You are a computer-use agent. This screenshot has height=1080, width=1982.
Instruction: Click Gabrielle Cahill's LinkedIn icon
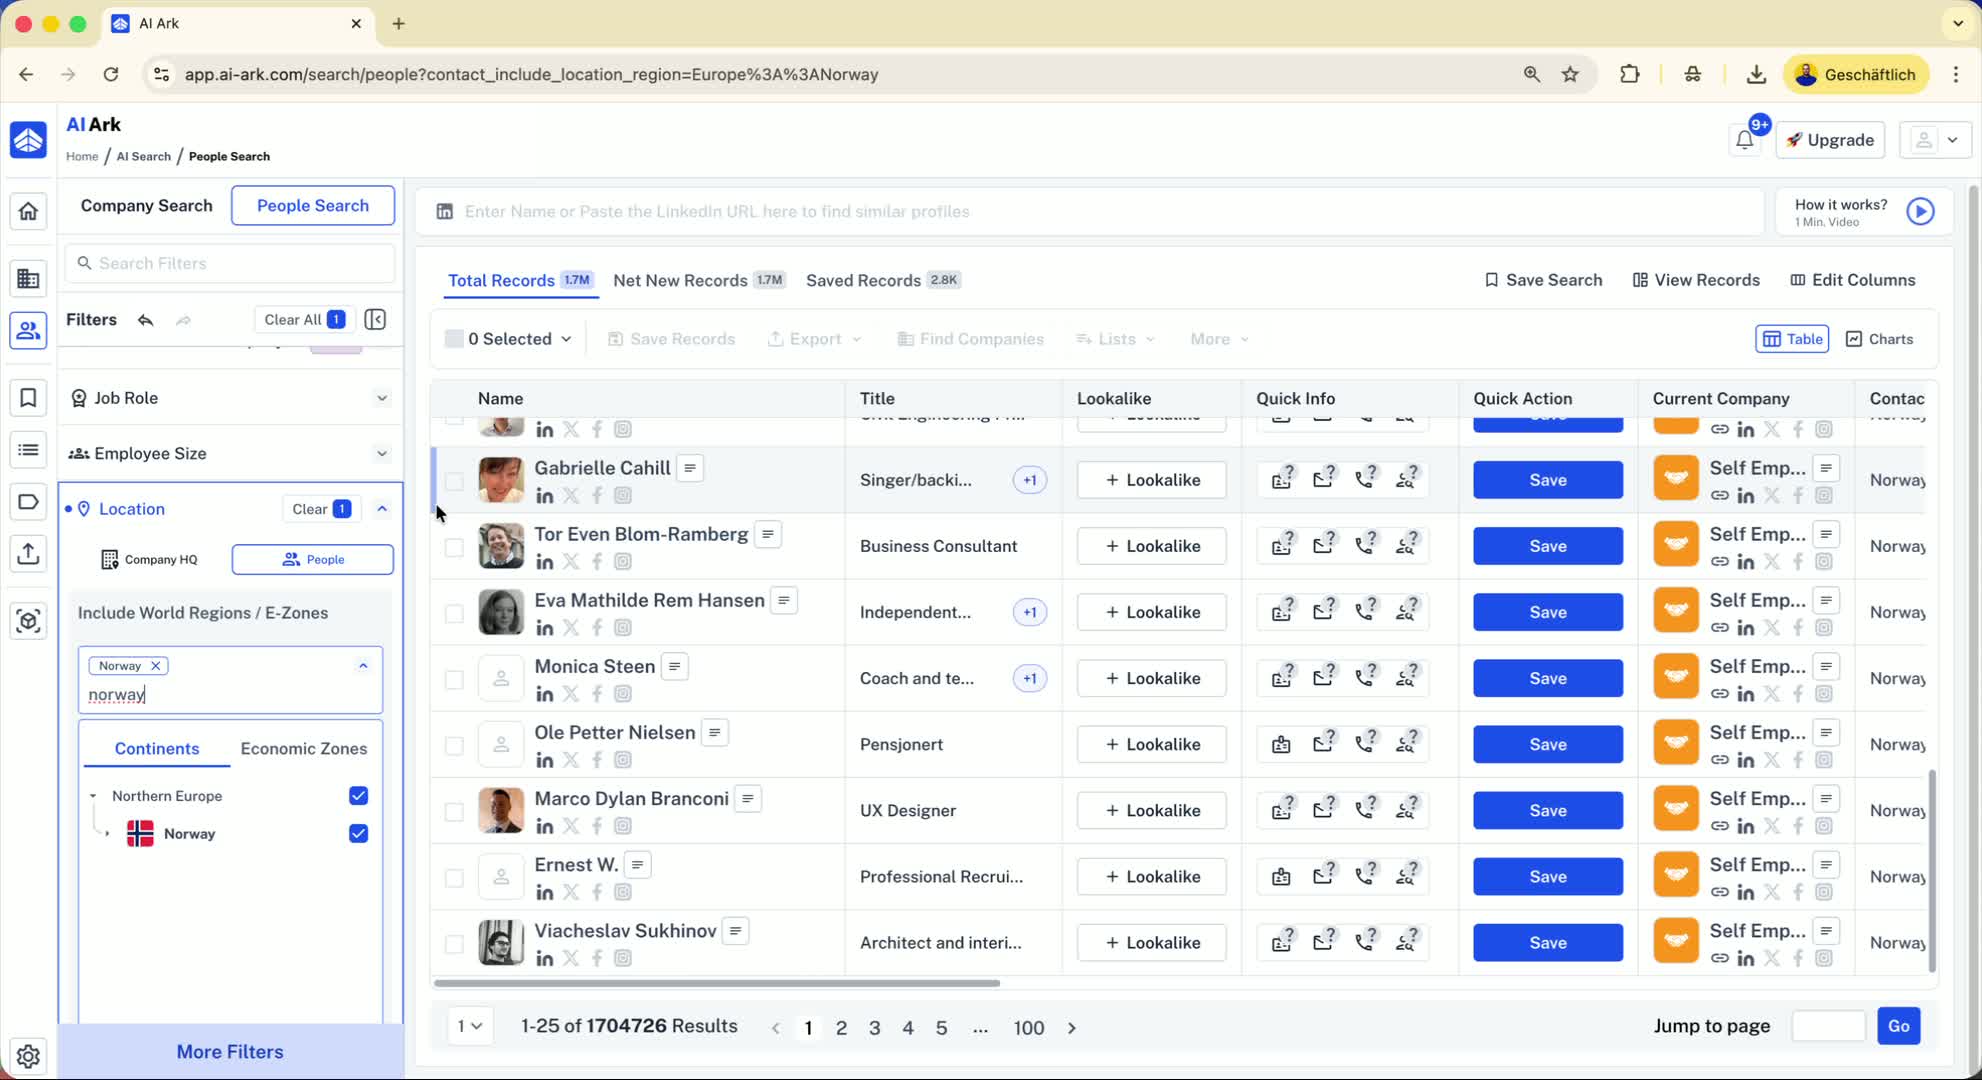pos(544,495)
